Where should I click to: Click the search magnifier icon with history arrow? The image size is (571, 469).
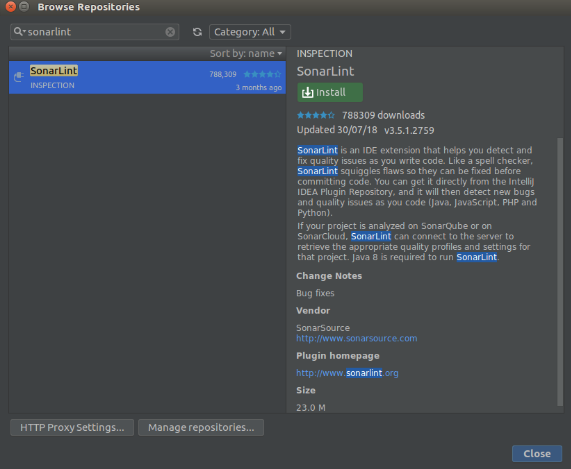tap(19, 32)
